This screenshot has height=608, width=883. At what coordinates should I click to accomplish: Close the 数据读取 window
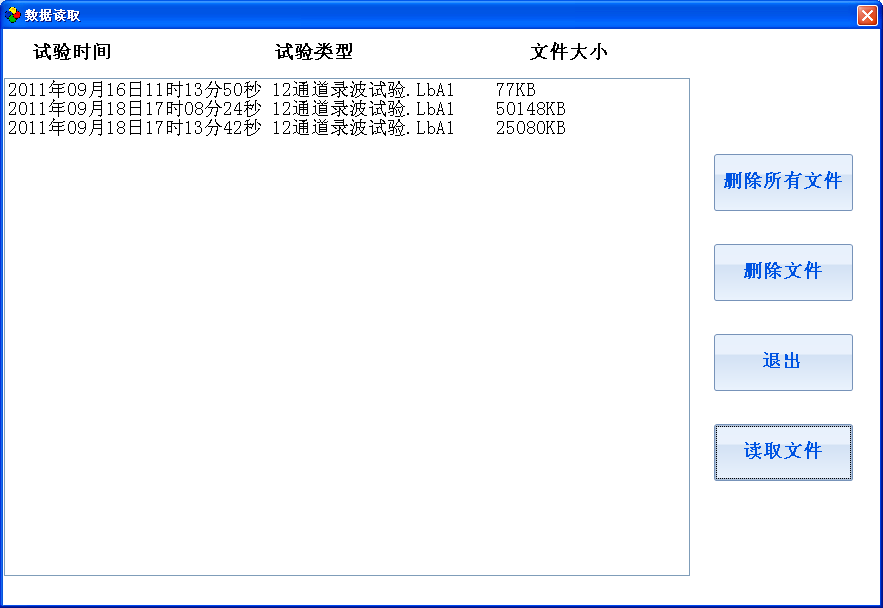(867, 15)
